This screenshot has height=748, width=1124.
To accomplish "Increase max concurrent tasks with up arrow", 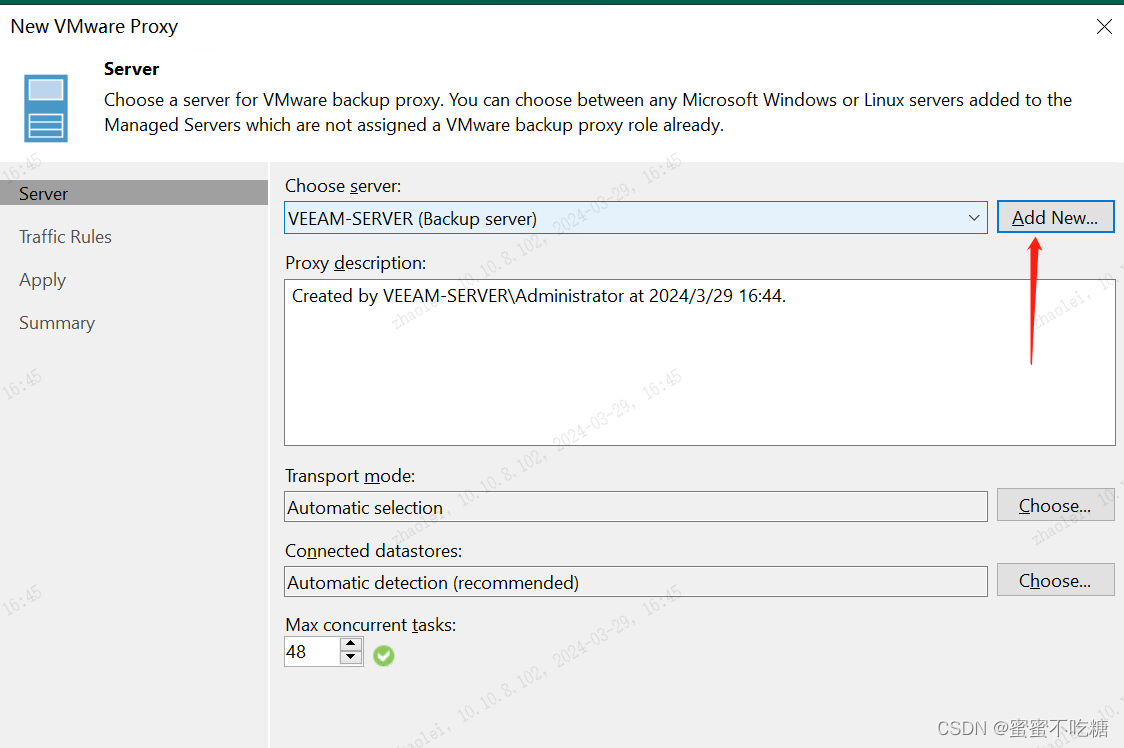I will point(351,644).
